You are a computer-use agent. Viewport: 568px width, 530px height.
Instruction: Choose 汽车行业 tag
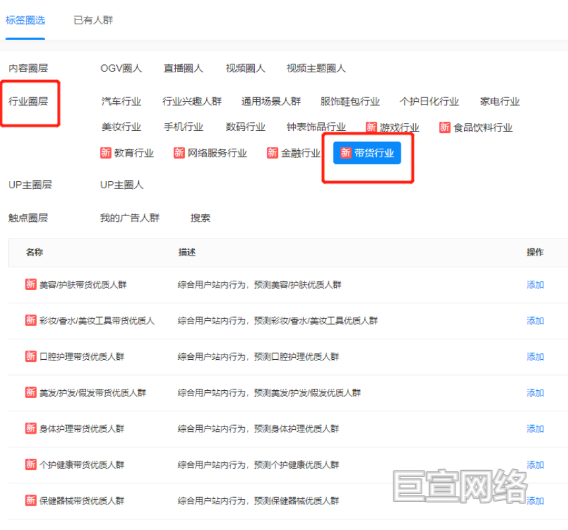[121, 101]
